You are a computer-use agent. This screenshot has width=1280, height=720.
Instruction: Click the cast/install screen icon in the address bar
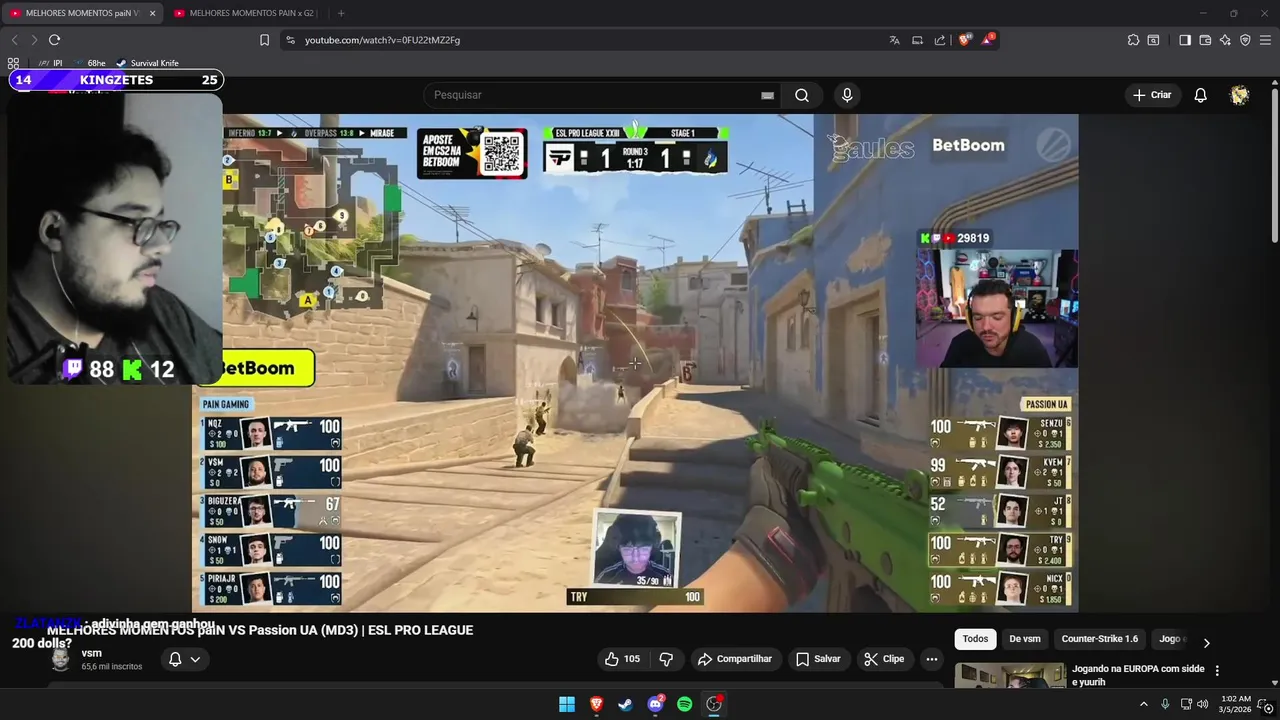click(x=917, y=40)
